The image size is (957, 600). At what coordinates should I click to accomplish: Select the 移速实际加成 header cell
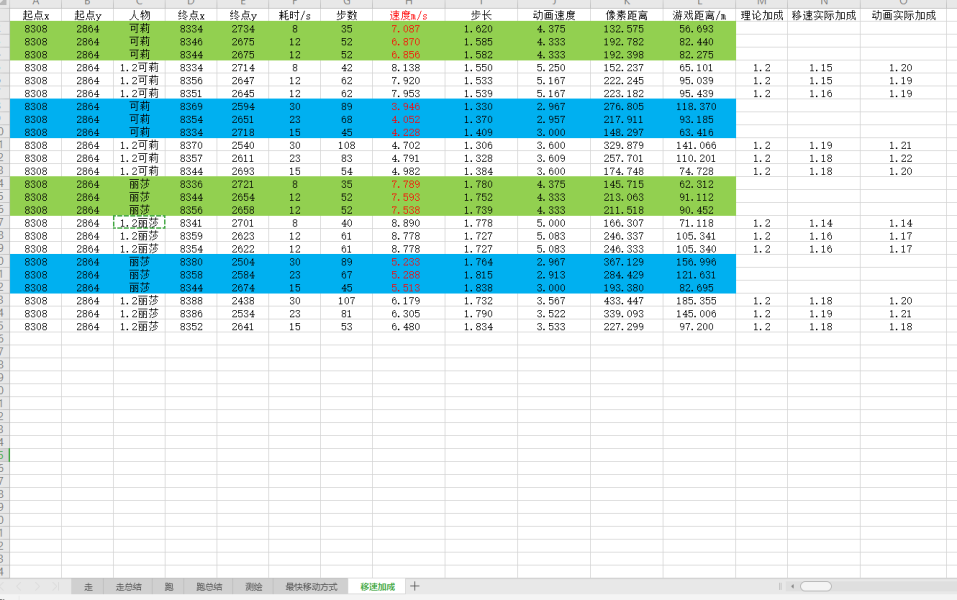tap(824, 15)
